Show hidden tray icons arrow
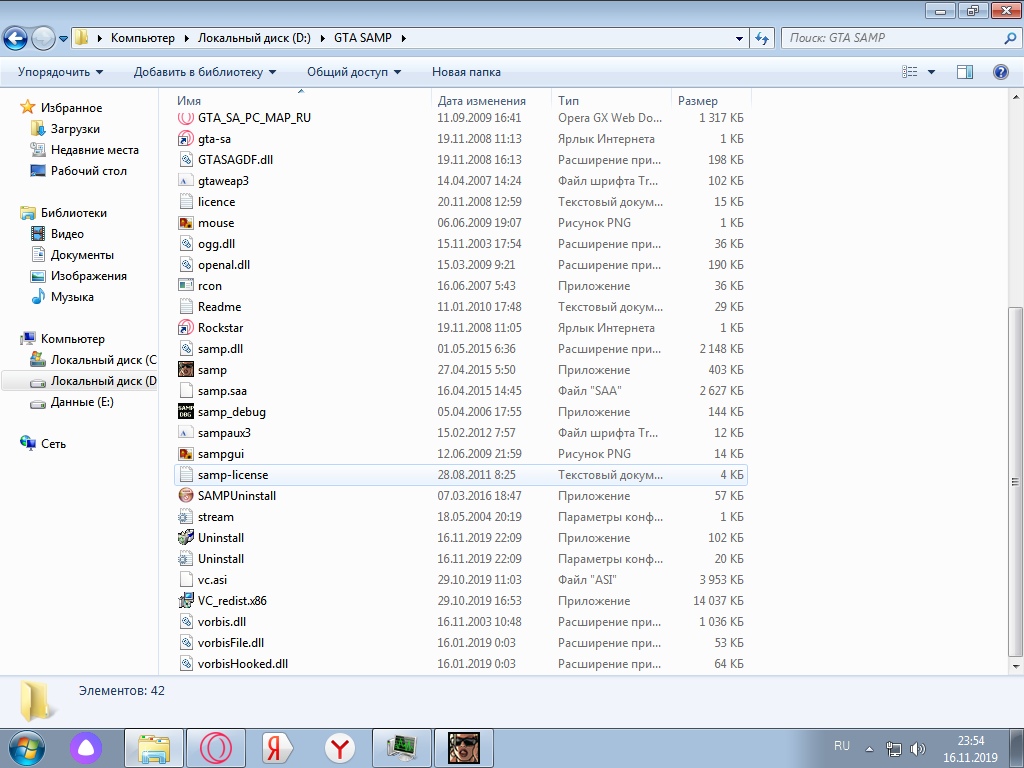 869,749
